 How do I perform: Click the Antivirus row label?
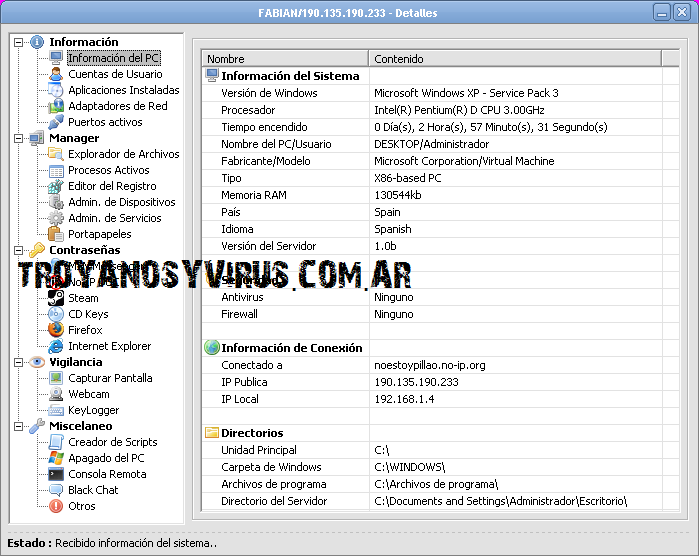tap(242, 297)
